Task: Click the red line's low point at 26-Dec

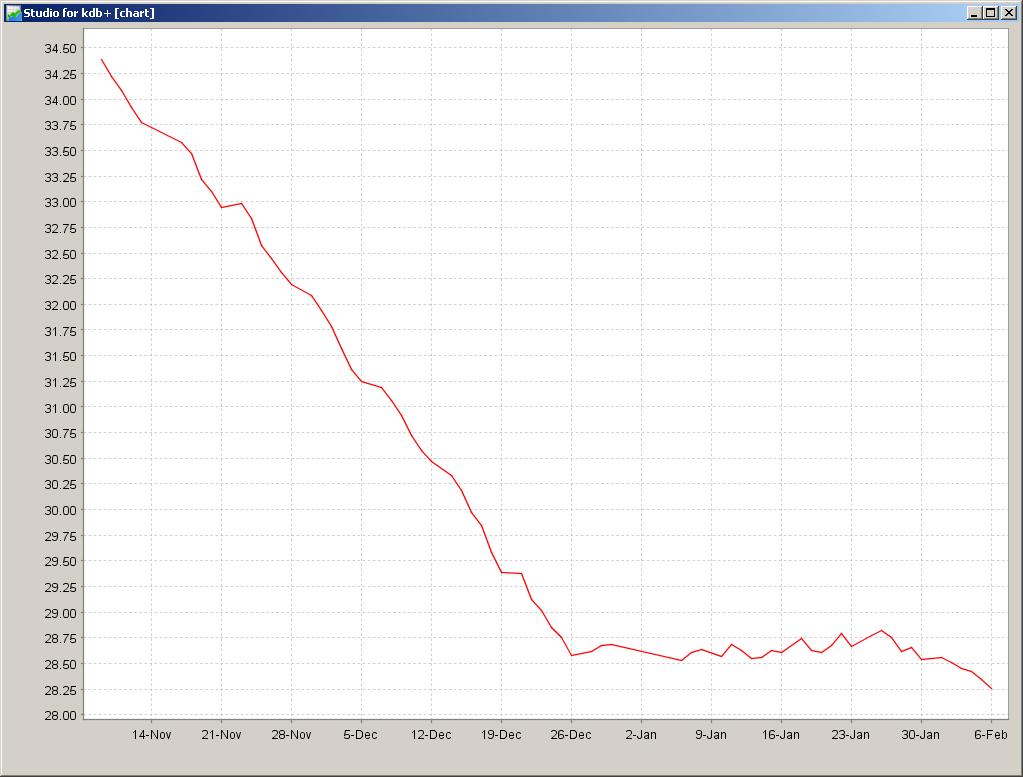Action: tap(572, 655)
